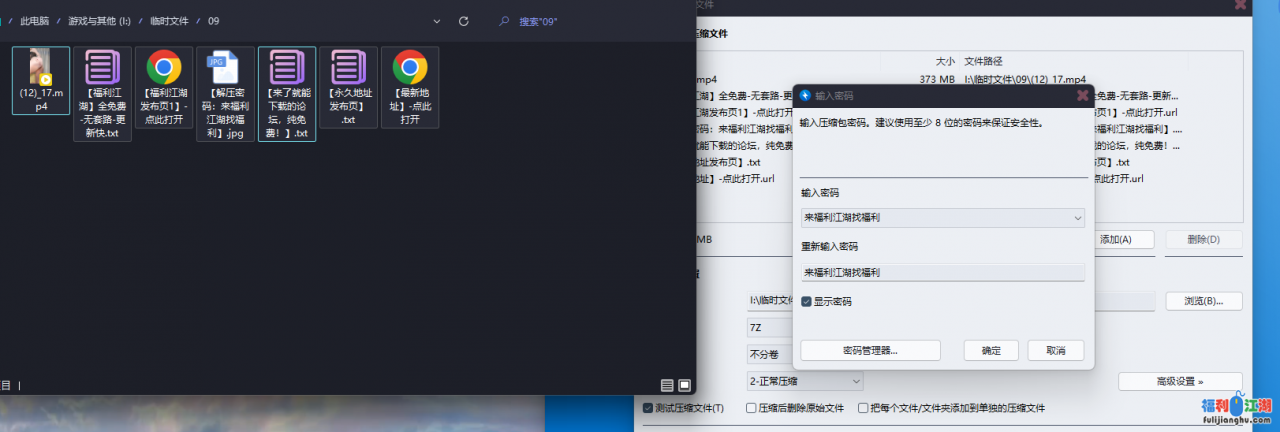Open the 【最新地址】 Chrome shortcut icon
Screen dimensions: 1280x432
click(409, 69)
